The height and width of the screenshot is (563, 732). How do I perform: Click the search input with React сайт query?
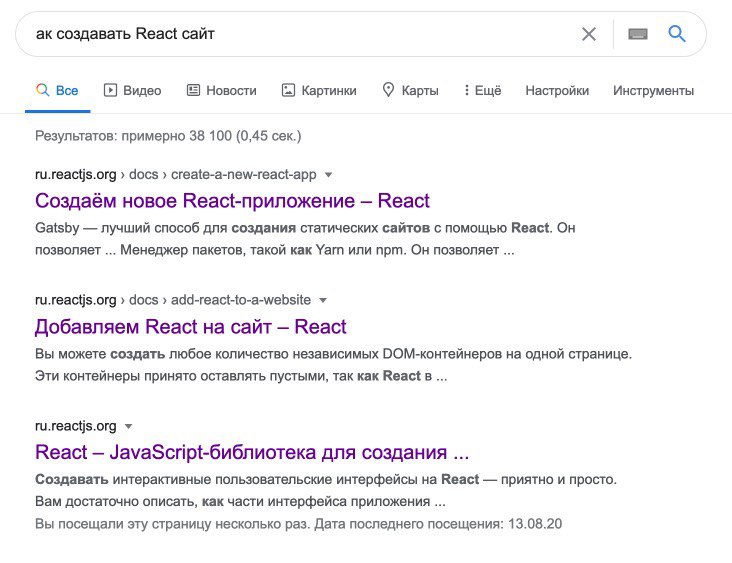pyautogui.click(x=299, y=34)
